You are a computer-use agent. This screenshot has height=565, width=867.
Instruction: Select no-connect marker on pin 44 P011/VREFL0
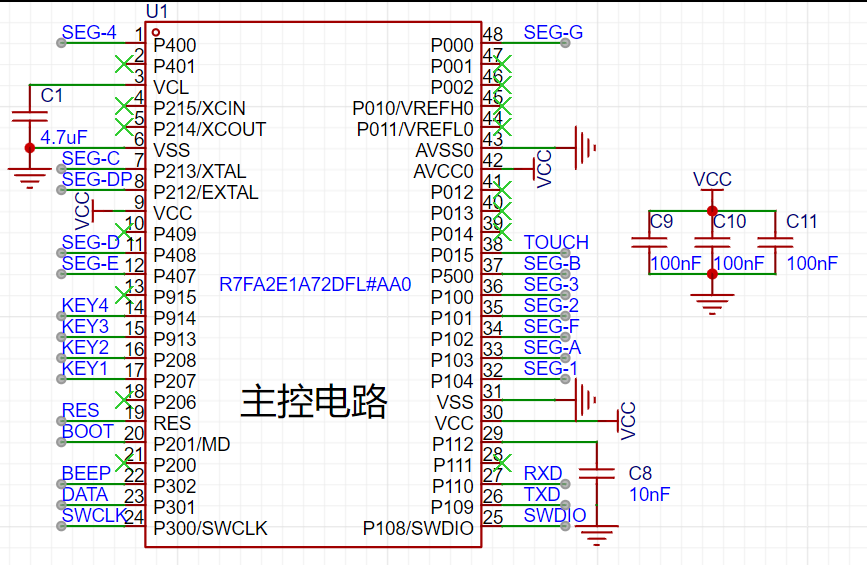502,127
